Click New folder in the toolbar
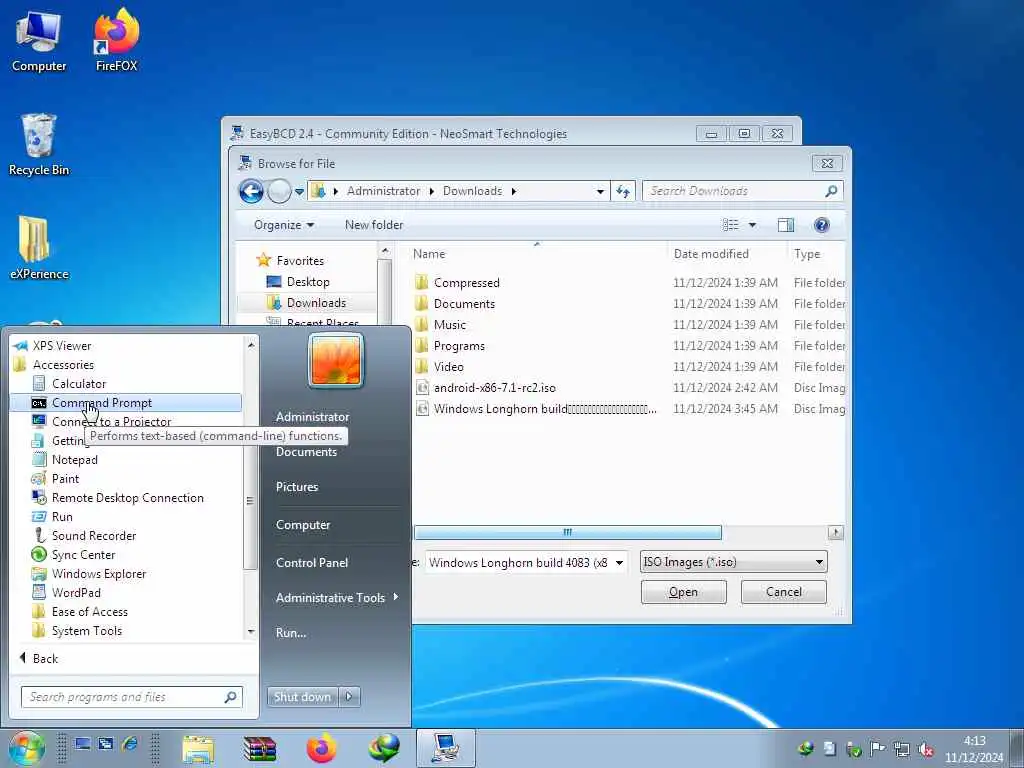Viewport: 1024px width, 768px height. 374,225
